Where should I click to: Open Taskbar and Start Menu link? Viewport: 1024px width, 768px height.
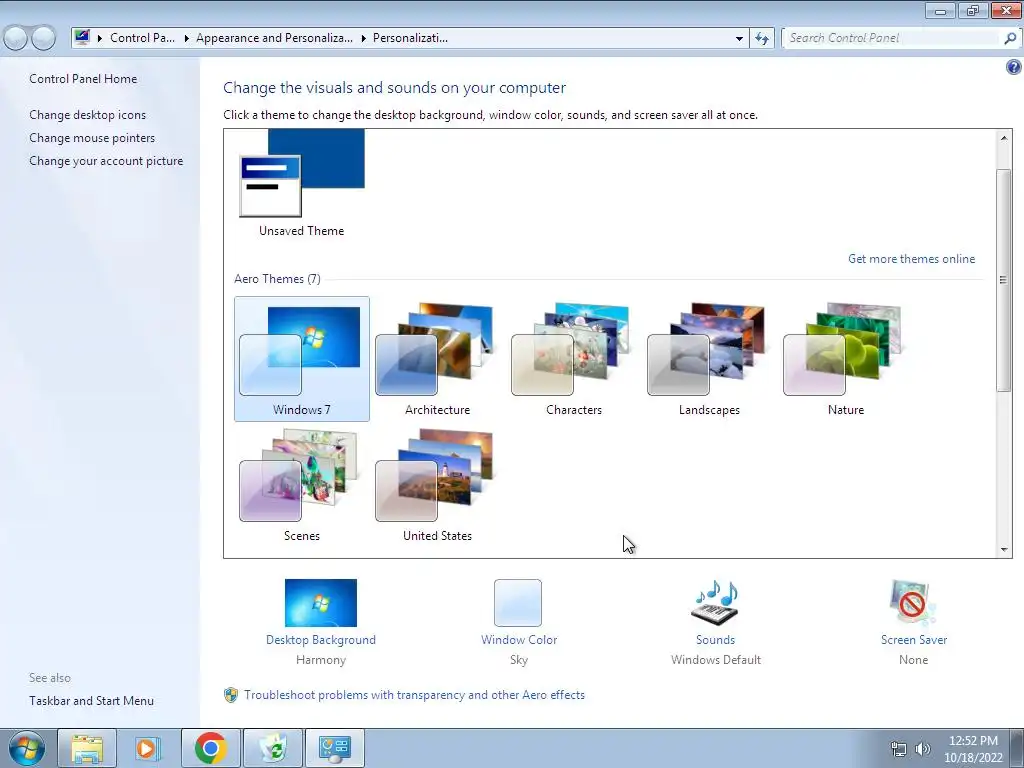(x=91, y=701)
